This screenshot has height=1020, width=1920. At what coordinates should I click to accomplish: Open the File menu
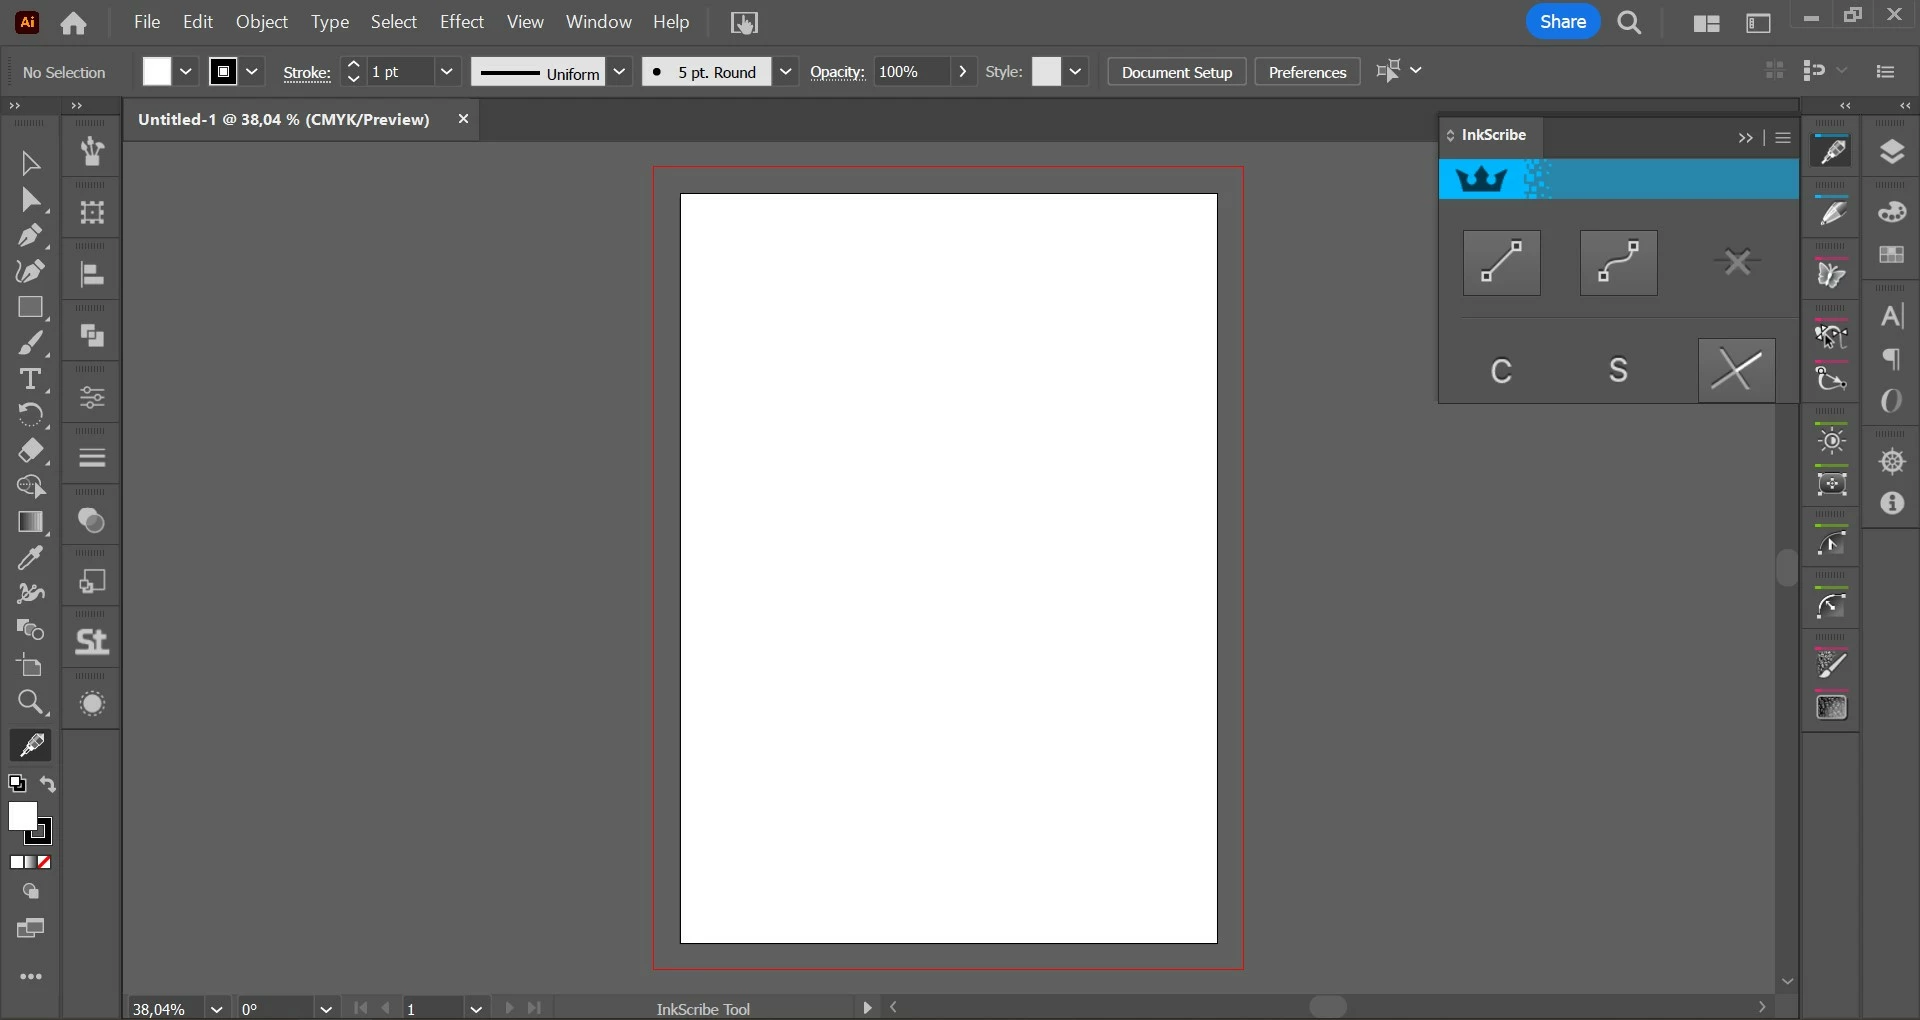[x=147, y=22]
